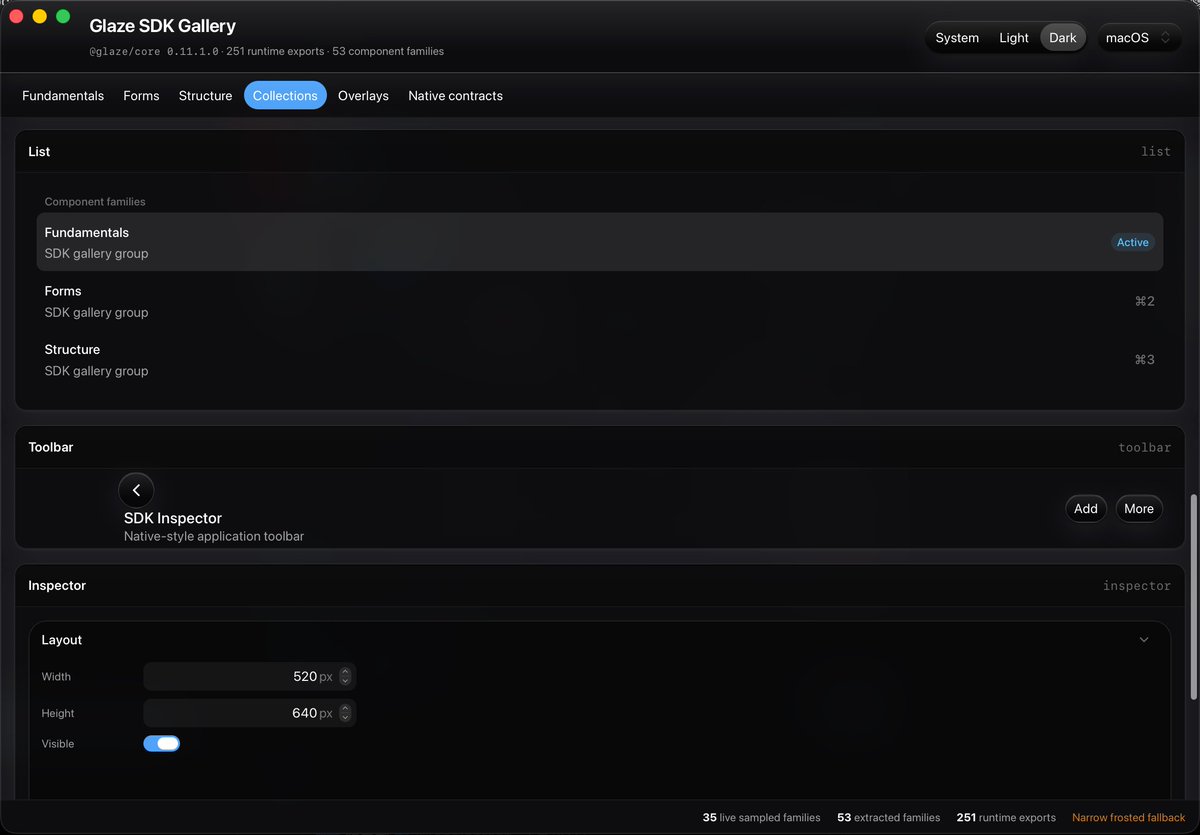The width and height of the screenshot is (1200, 835).
Task: Click the Add toolbar button
Action: pos(1086,509)
